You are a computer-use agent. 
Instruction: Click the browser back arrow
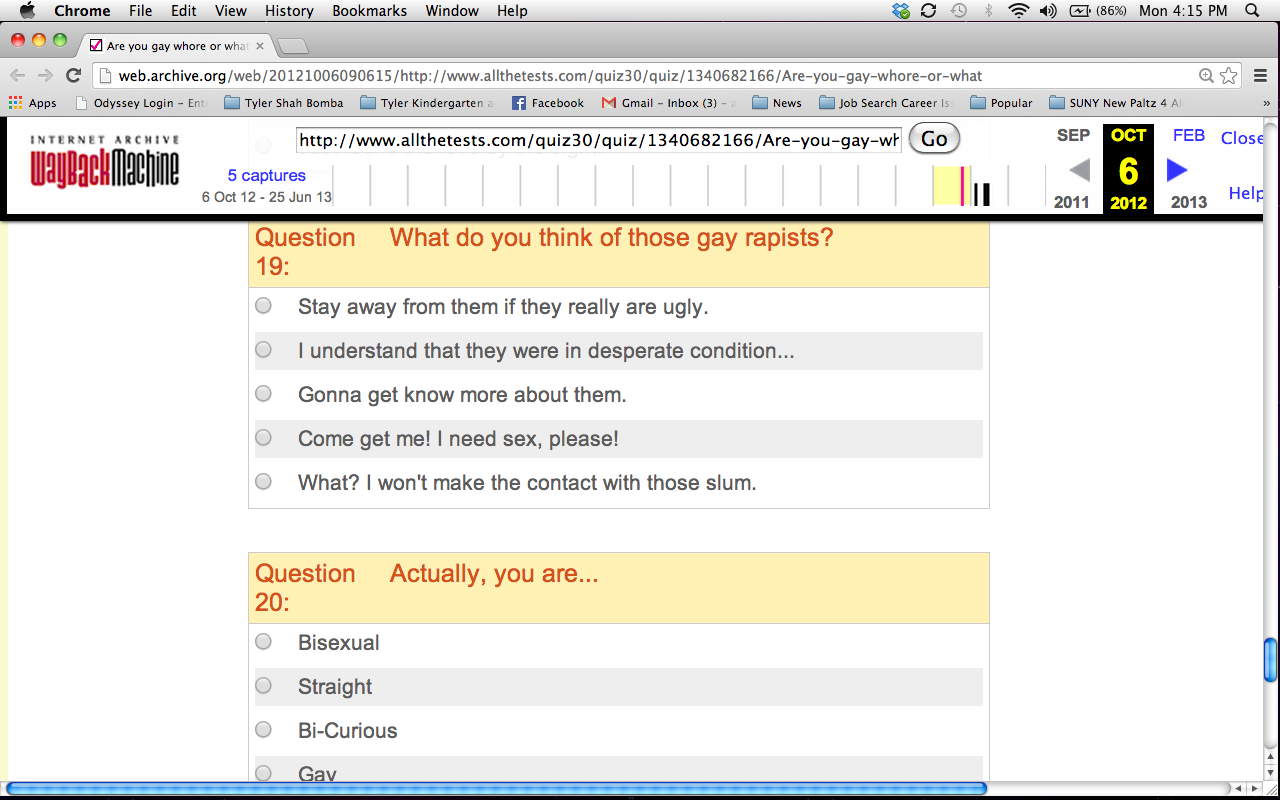tap(18, 75)
